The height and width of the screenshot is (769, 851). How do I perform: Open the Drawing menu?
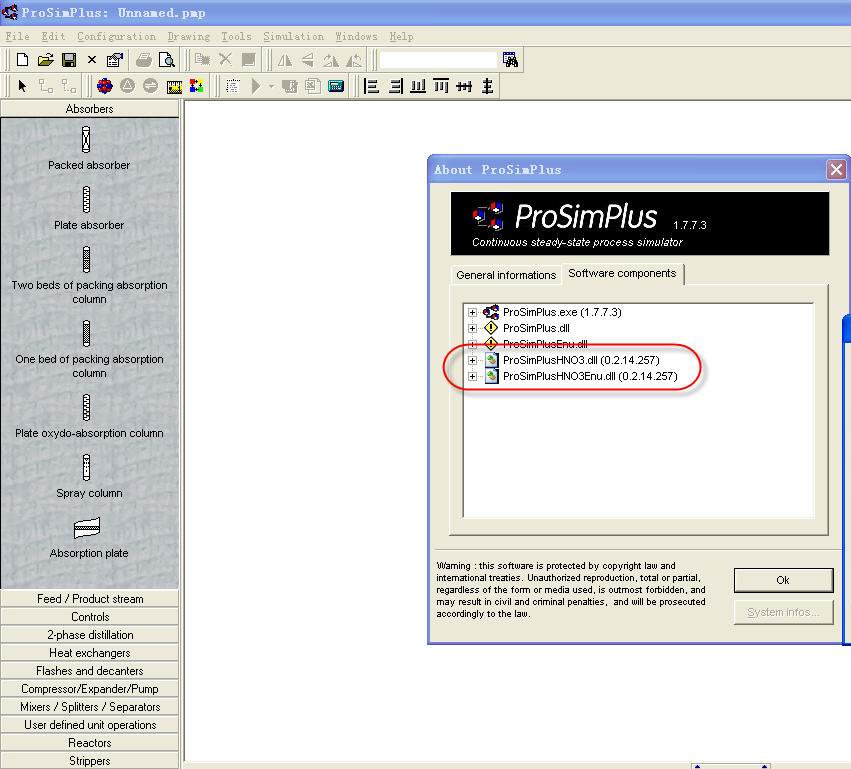pos(188,36)
